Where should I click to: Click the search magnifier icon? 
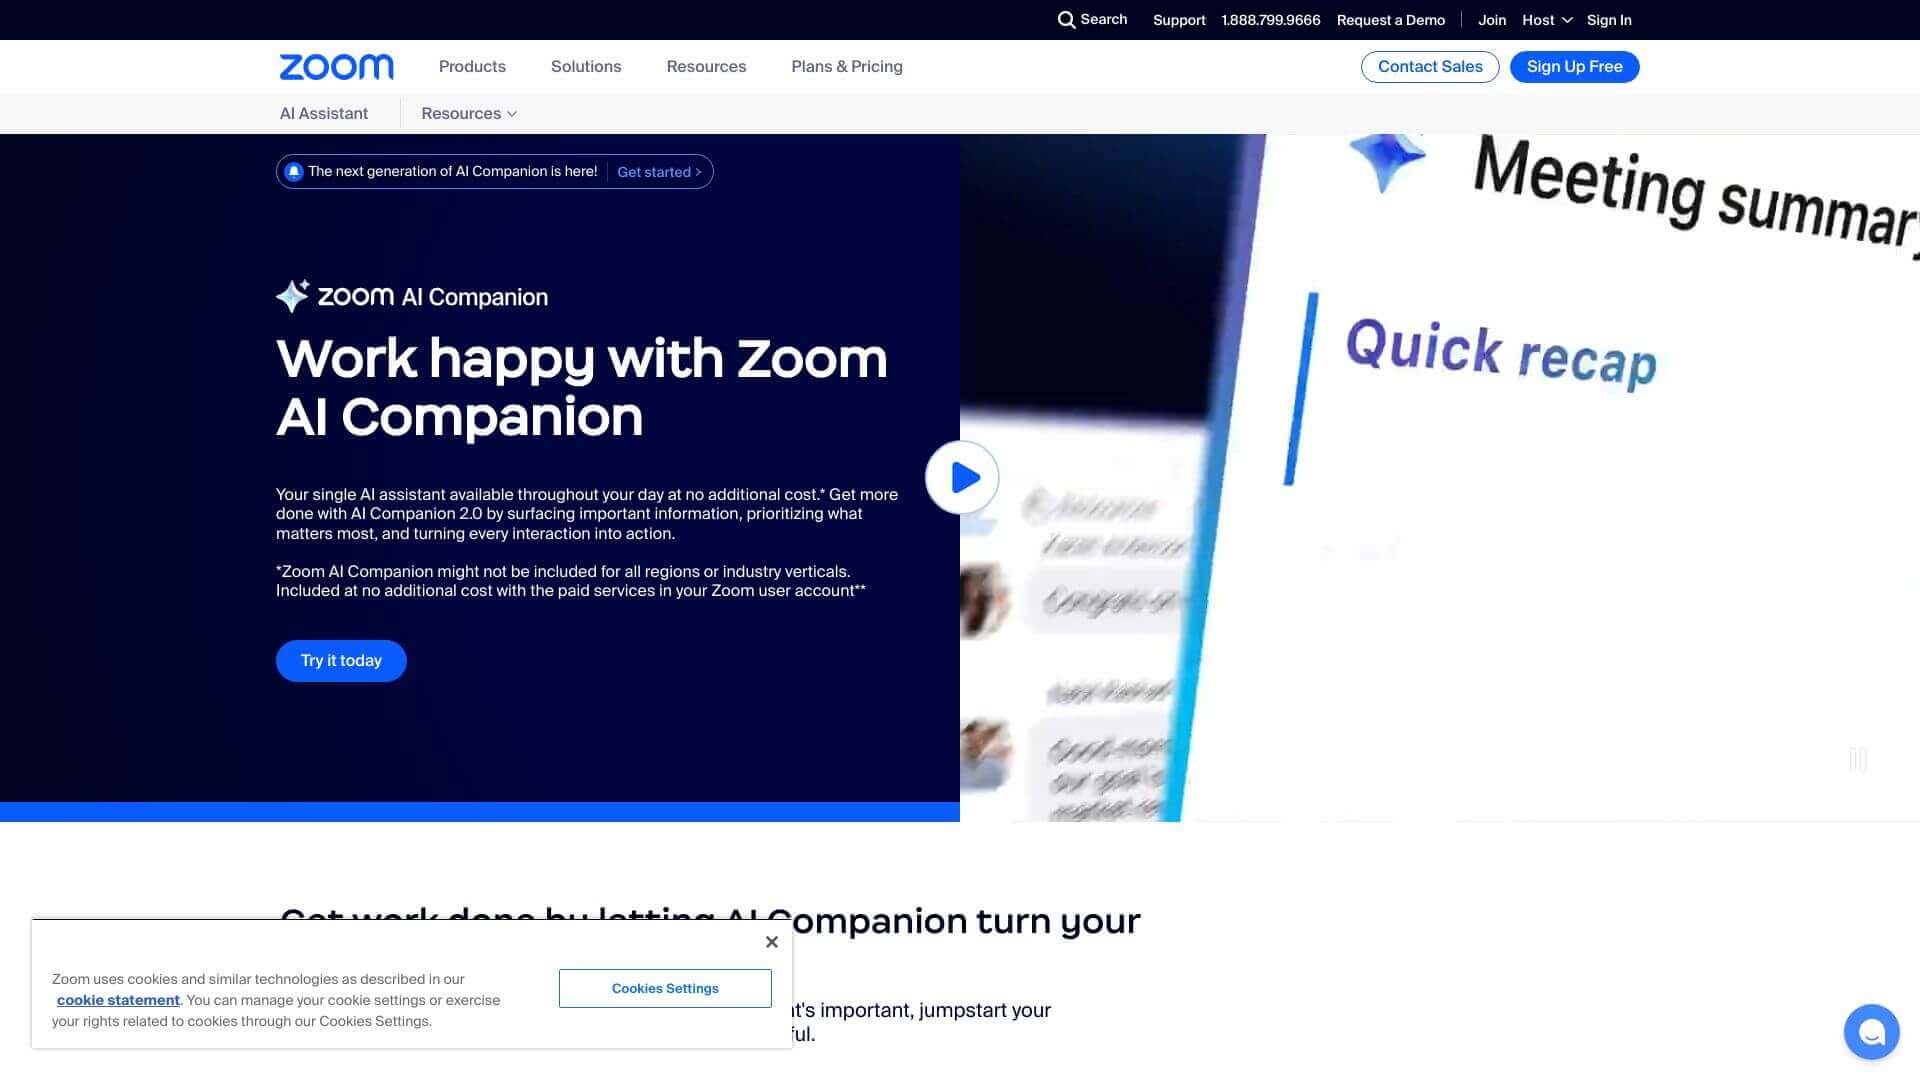click(1068, 19)
